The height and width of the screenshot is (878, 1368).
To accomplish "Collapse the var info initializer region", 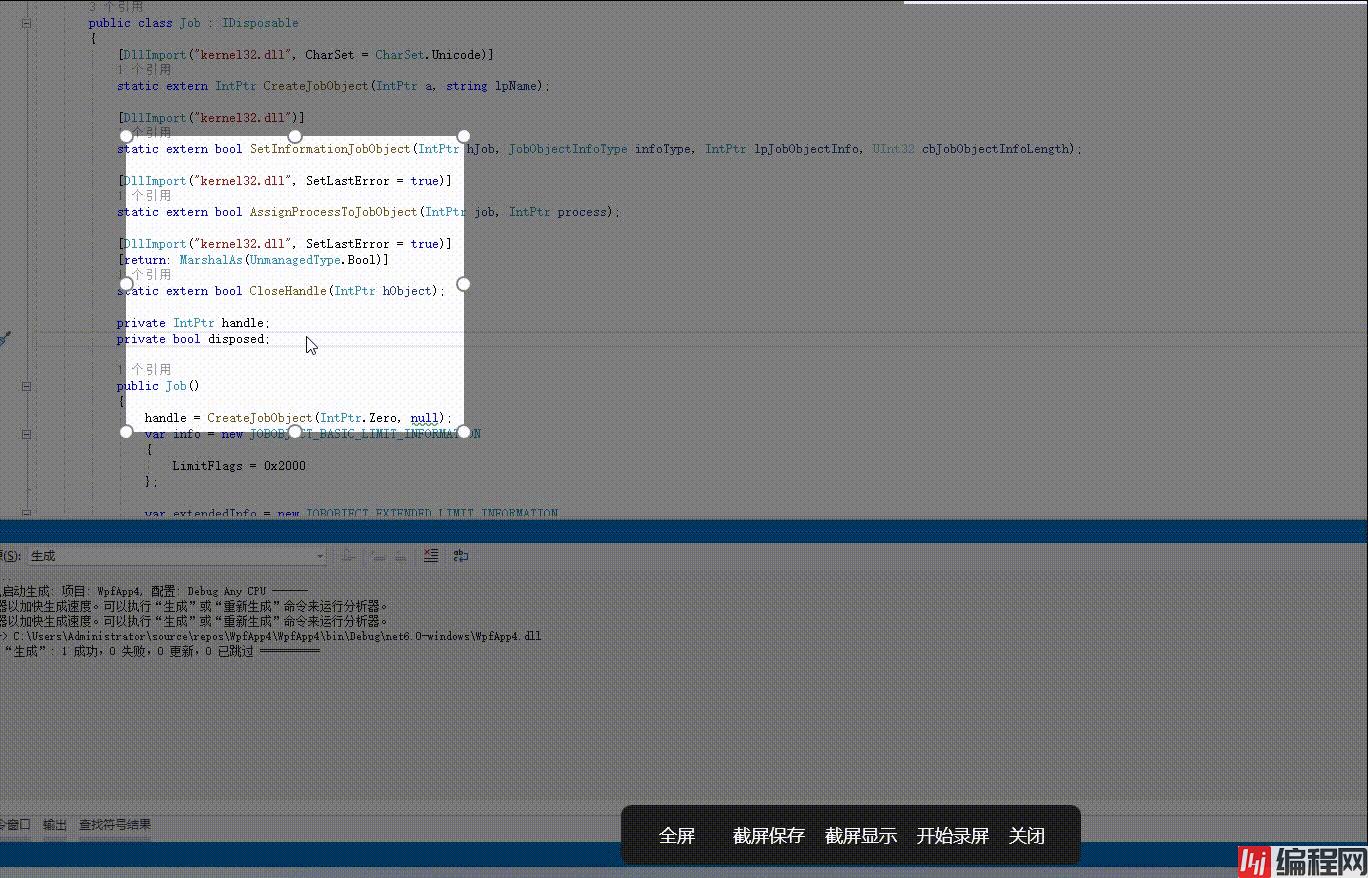I will coord(27,434).
